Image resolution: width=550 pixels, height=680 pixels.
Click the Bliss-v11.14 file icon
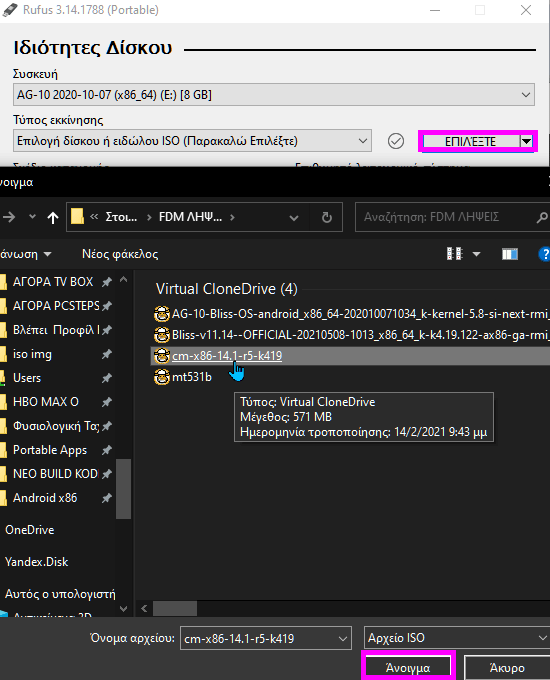pyautogui.click(x=162, y=335)
